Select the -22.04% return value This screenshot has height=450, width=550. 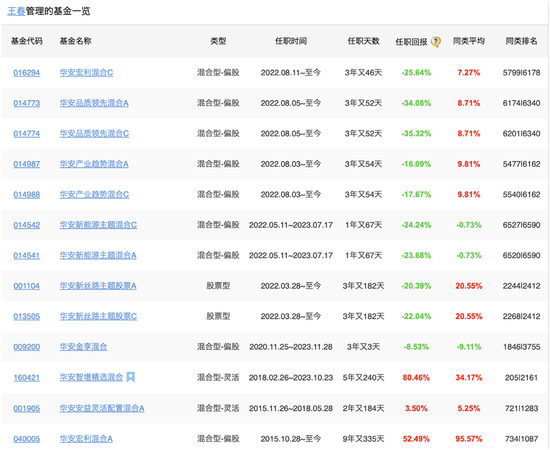416,317
